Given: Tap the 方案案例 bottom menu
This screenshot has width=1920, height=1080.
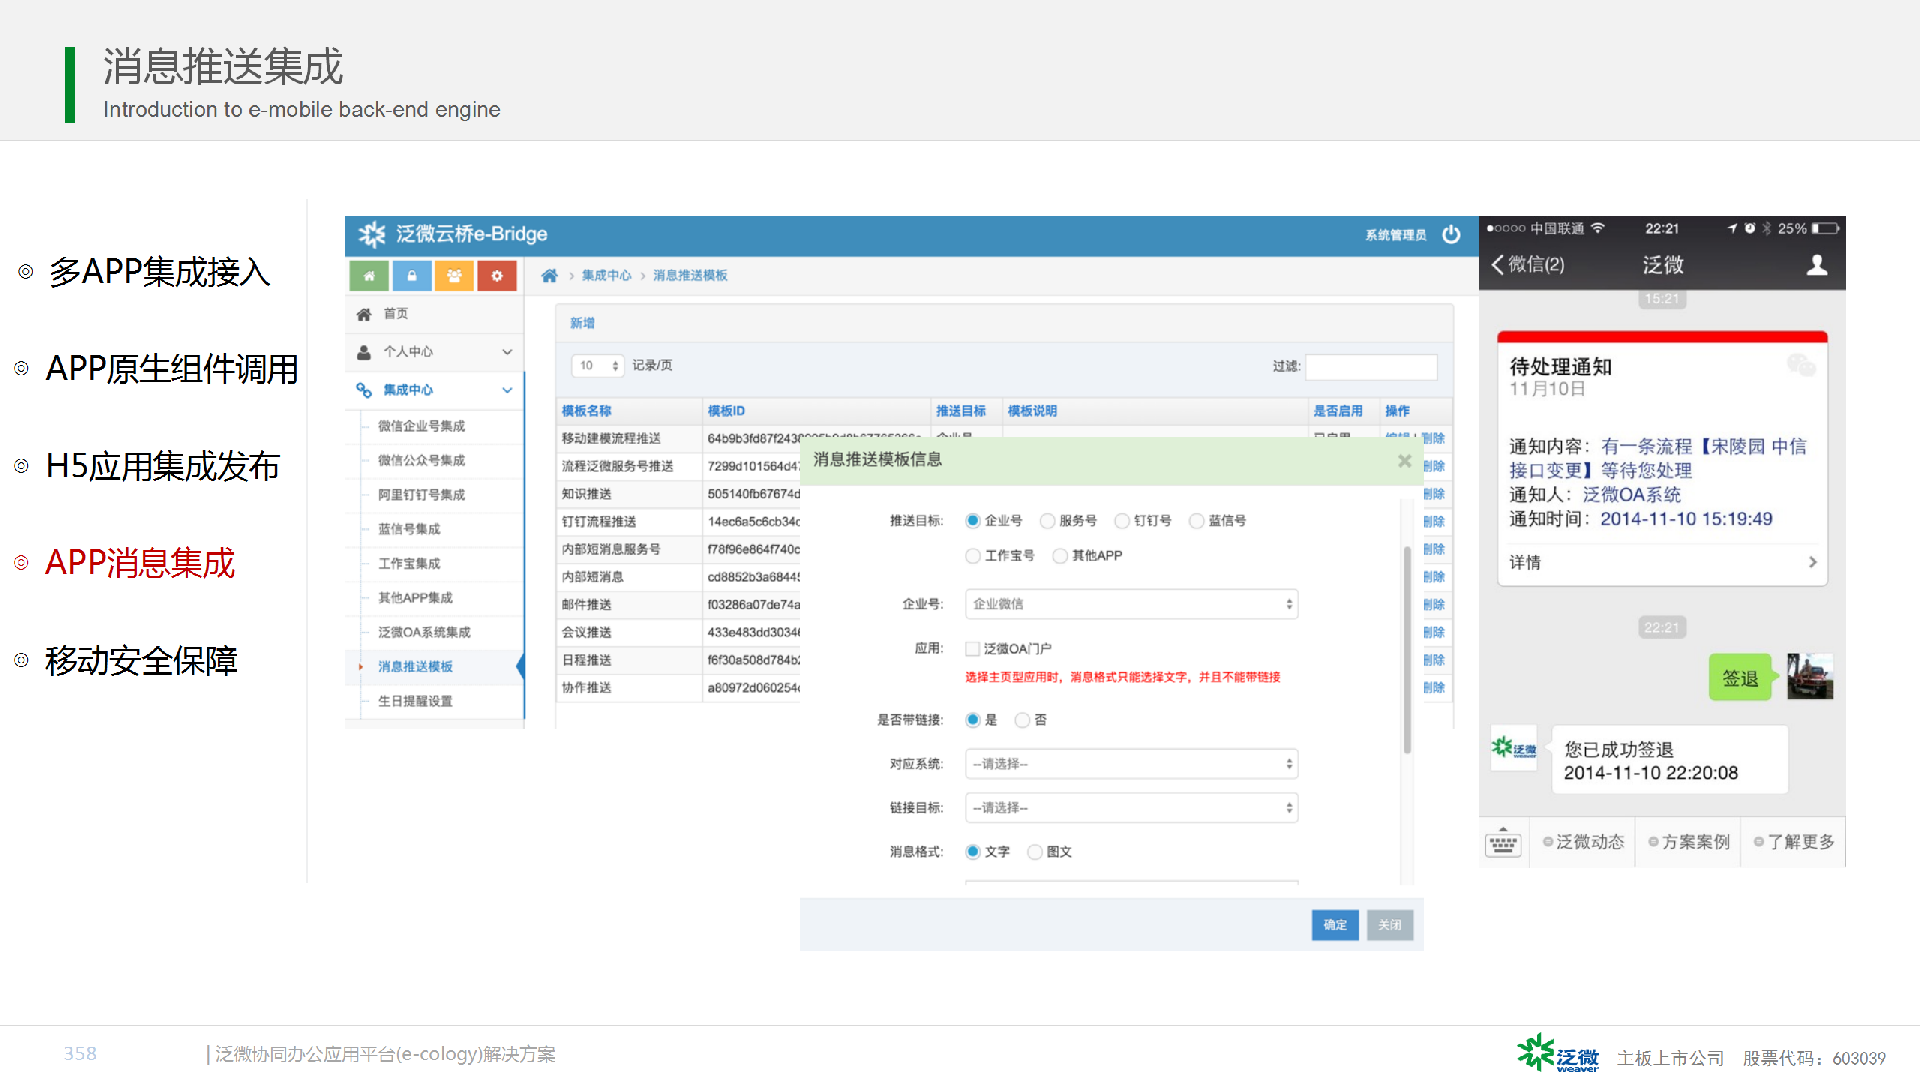Looking at the screenshot, I should pyautogui.click(x=1689, y=842).
